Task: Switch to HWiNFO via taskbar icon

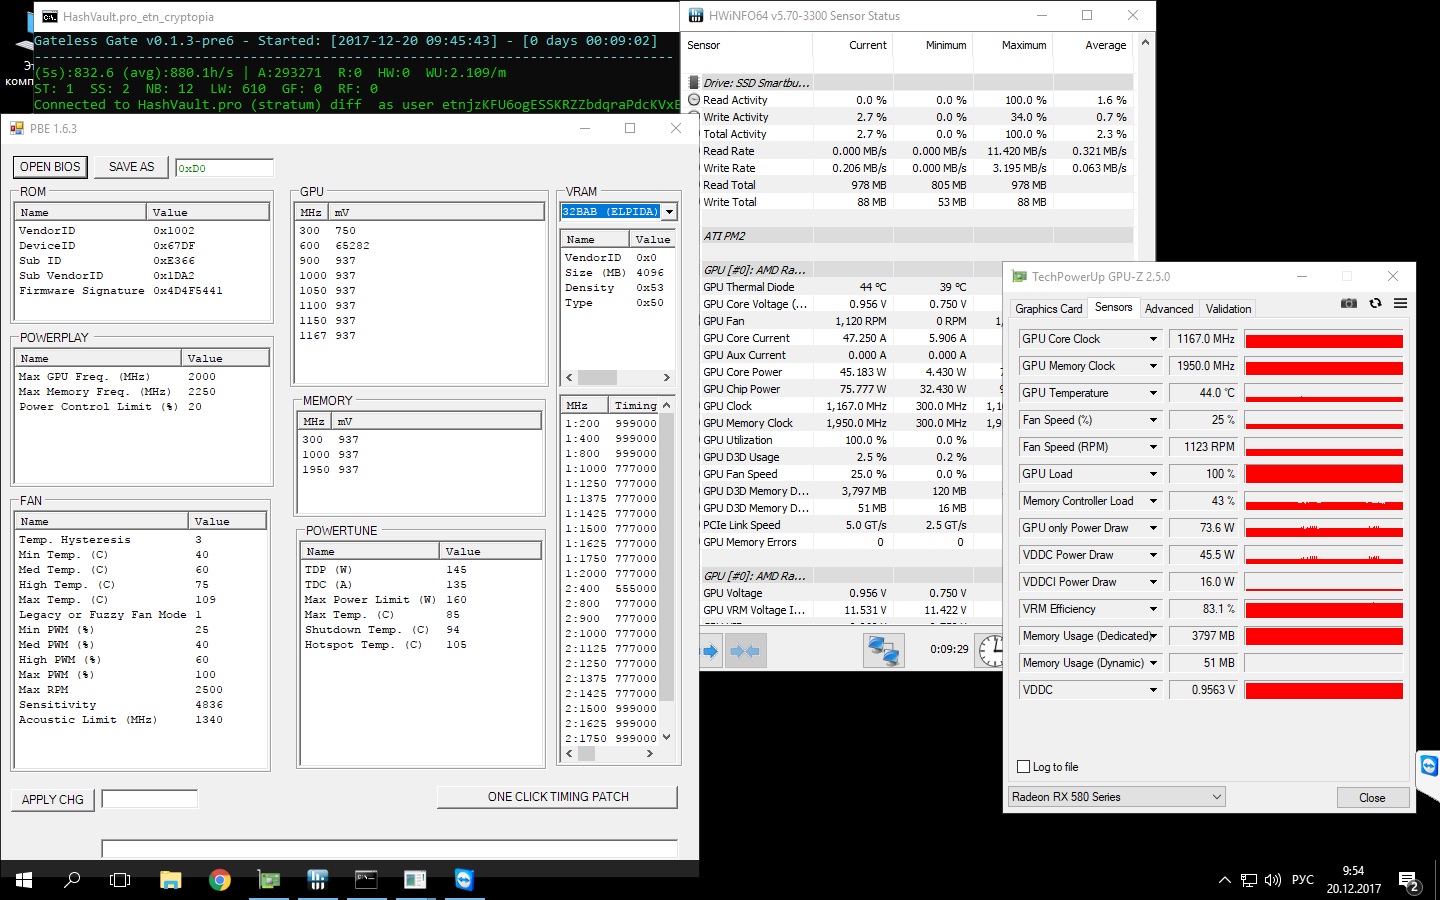Action: click(x=318, y=880)
